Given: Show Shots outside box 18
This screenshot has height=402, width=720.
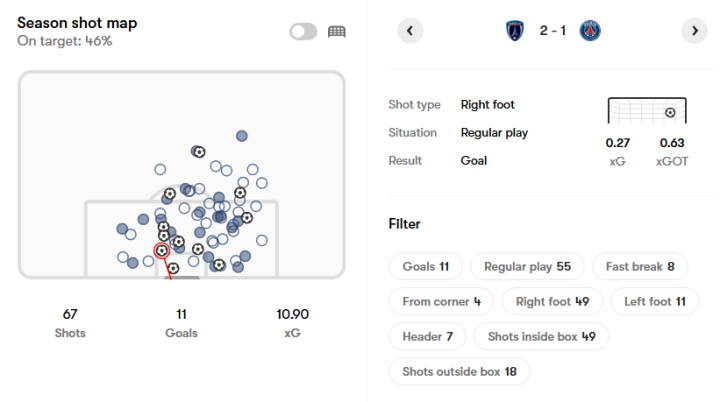Looking at the screenshot, I should click(459, 371).
